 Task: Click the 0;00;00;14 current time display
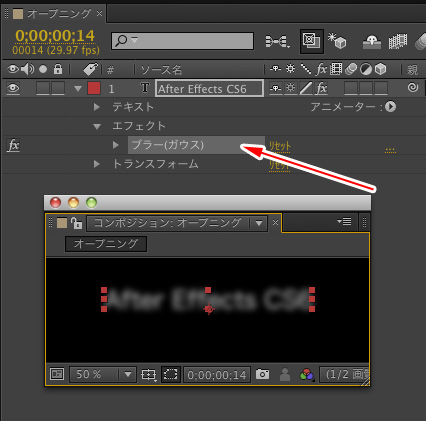[x=55, y=36]
